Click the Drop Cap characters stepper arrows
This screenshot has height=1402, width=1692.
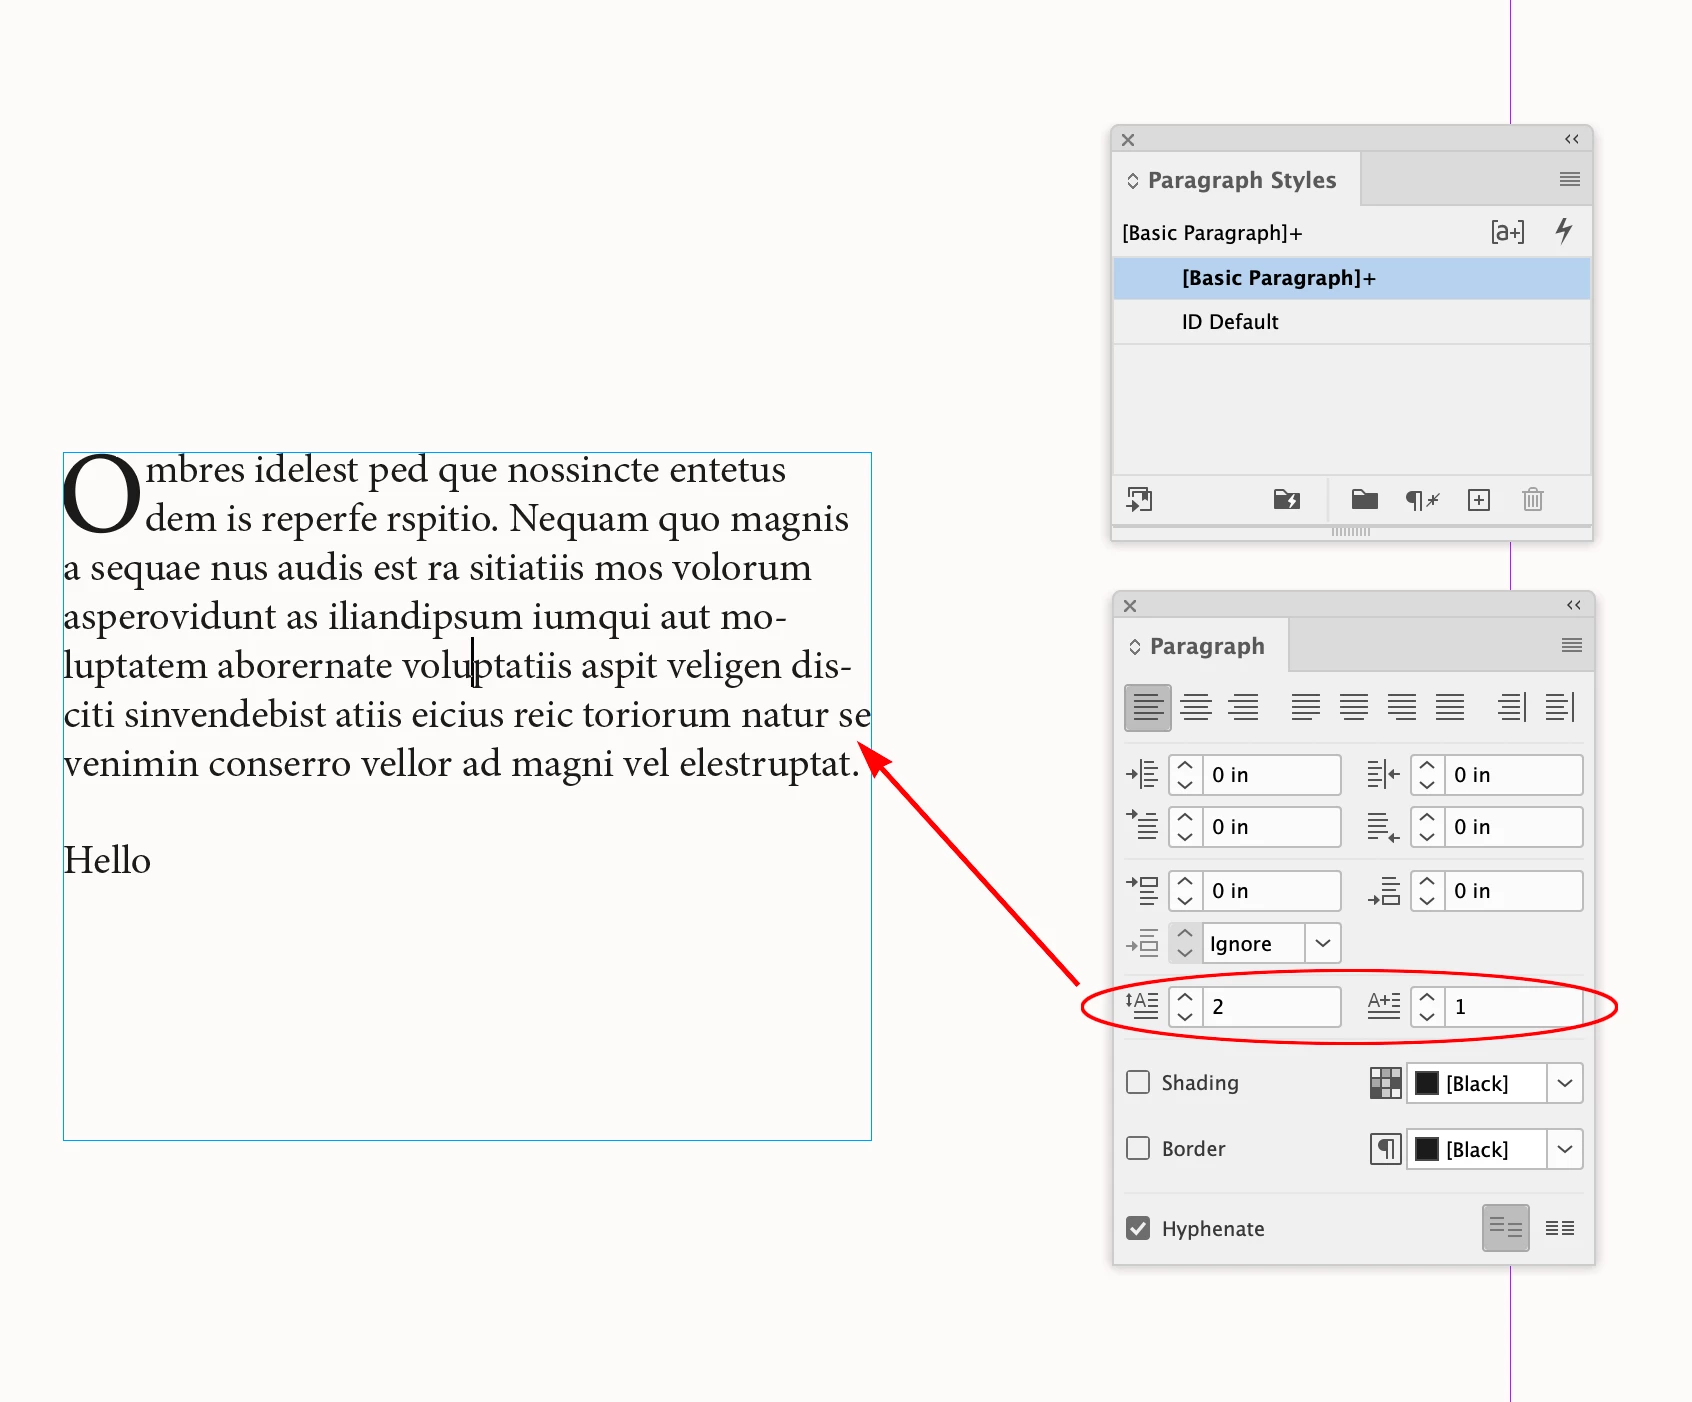[x=1427, y=1007]
